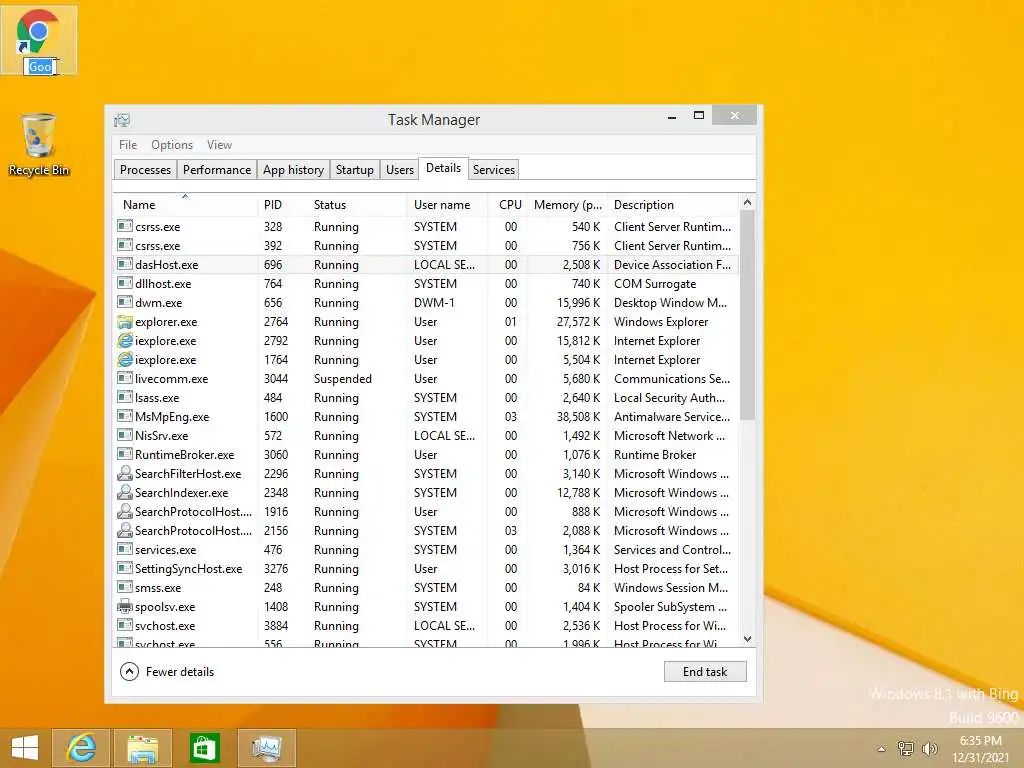Click the Suspended status of livecomm.exe
The height and width of the screenshot is (768, 1024).
pyautogui.click(x=342, y=379)
